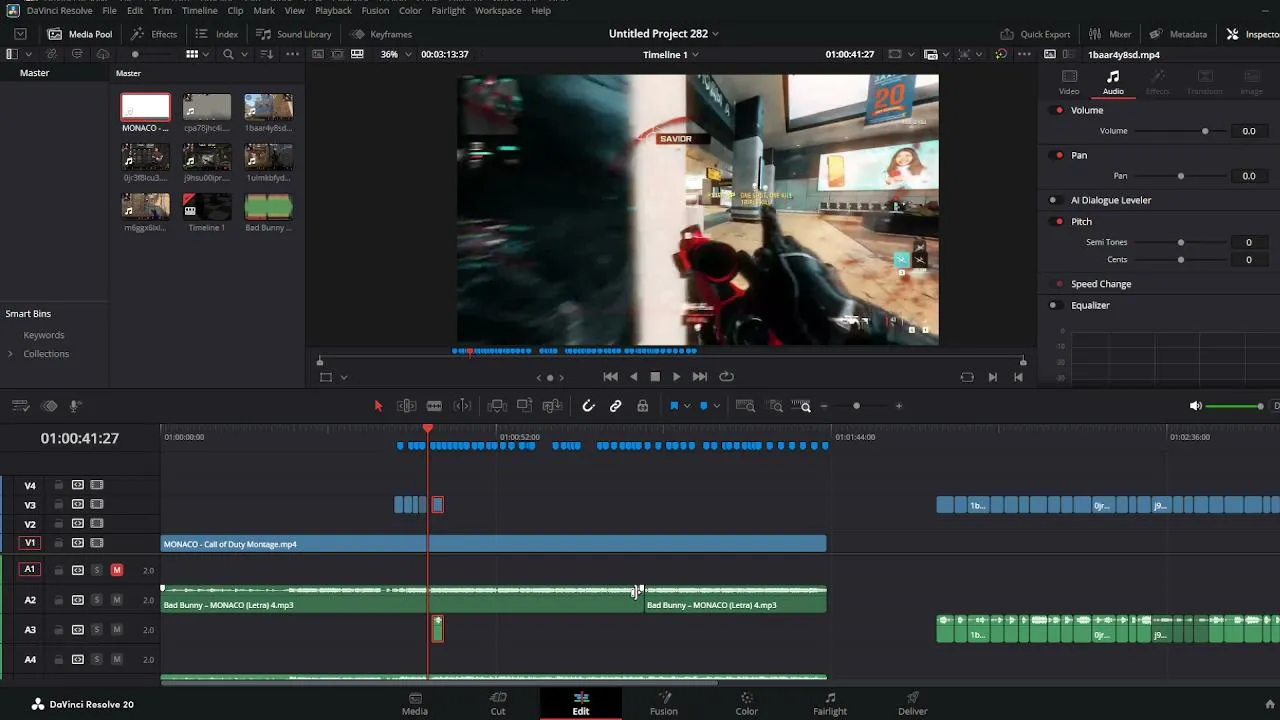The width and height of the screenshot is (1280, 720).
Task: Click the Quick Export button
Action: point(1036,34)
